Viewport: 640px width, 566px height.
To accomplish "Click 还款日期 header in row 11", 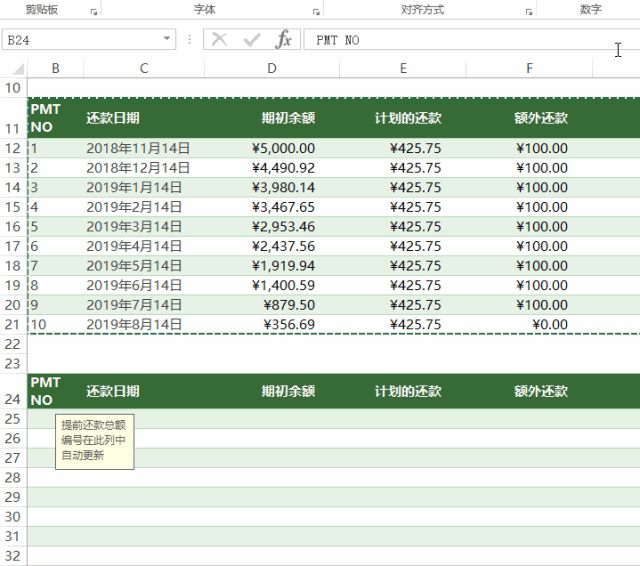I will pos(144,118).
